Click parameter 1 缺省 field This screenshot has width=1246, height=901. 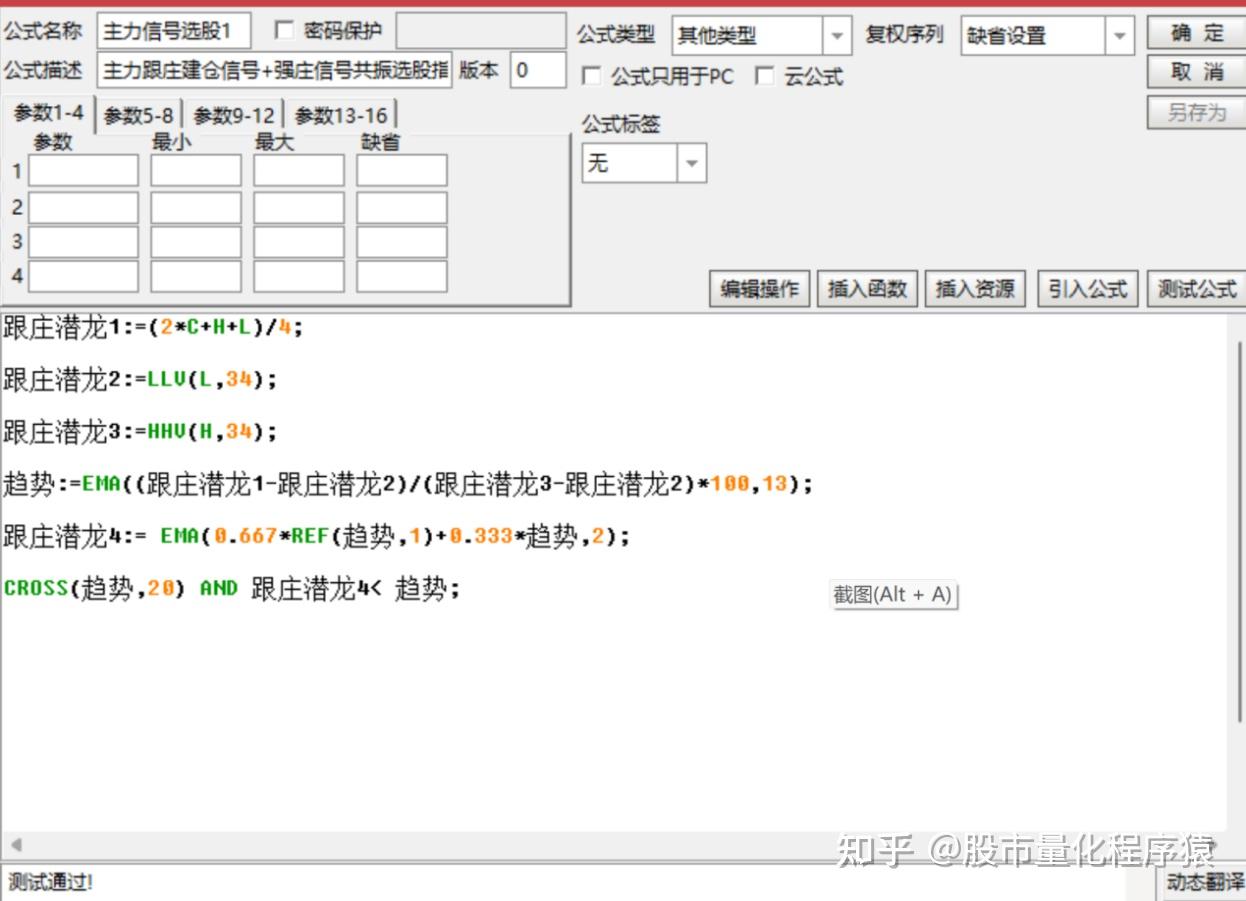pyautogui.click(x=401, y=170)
